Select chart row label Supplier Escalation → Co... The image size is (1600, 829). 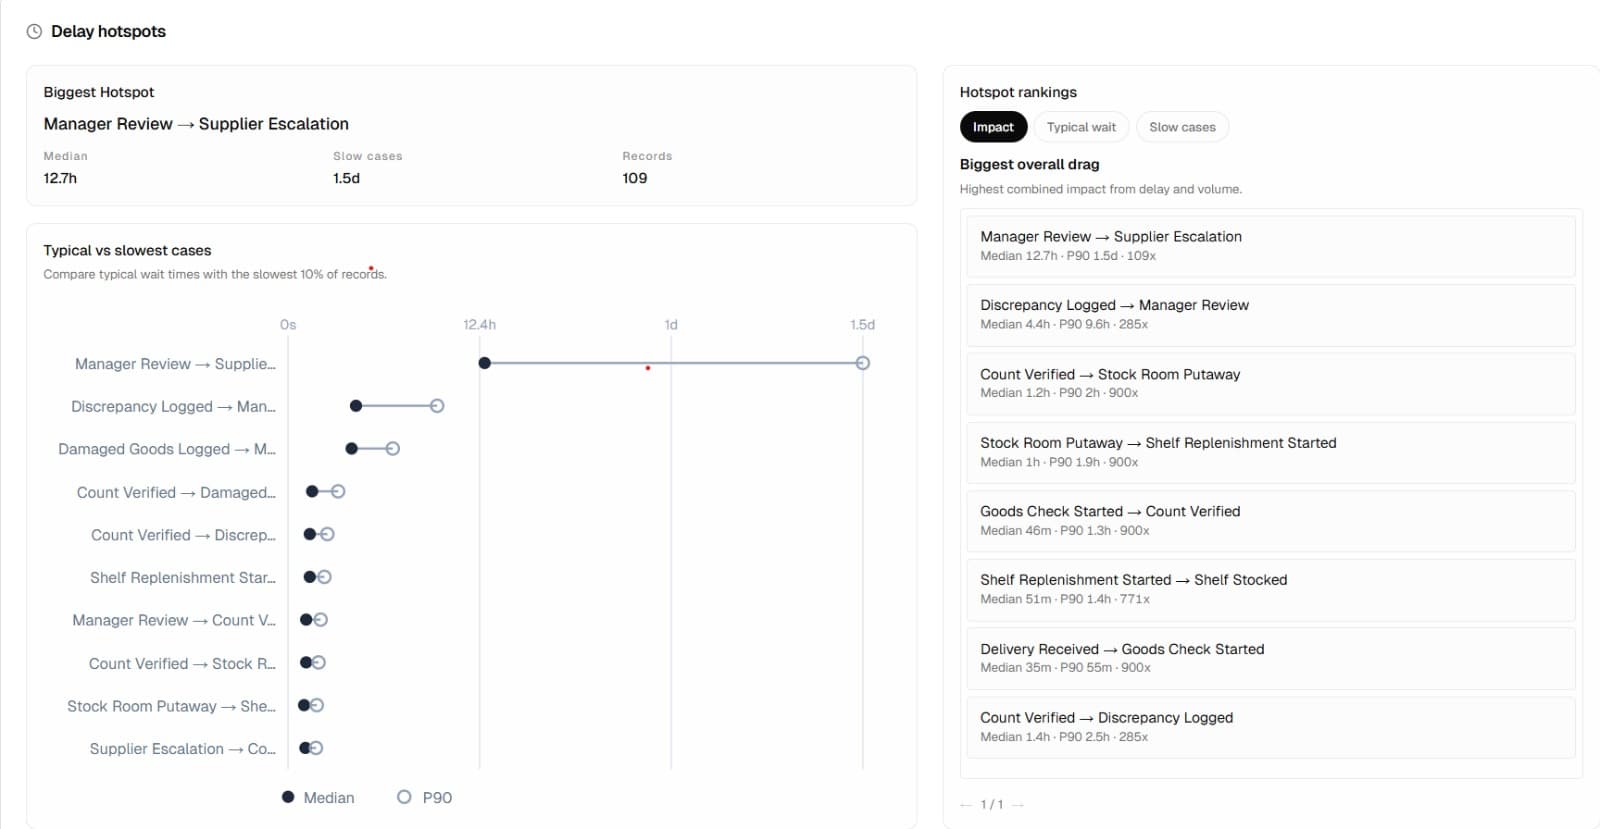183,749
